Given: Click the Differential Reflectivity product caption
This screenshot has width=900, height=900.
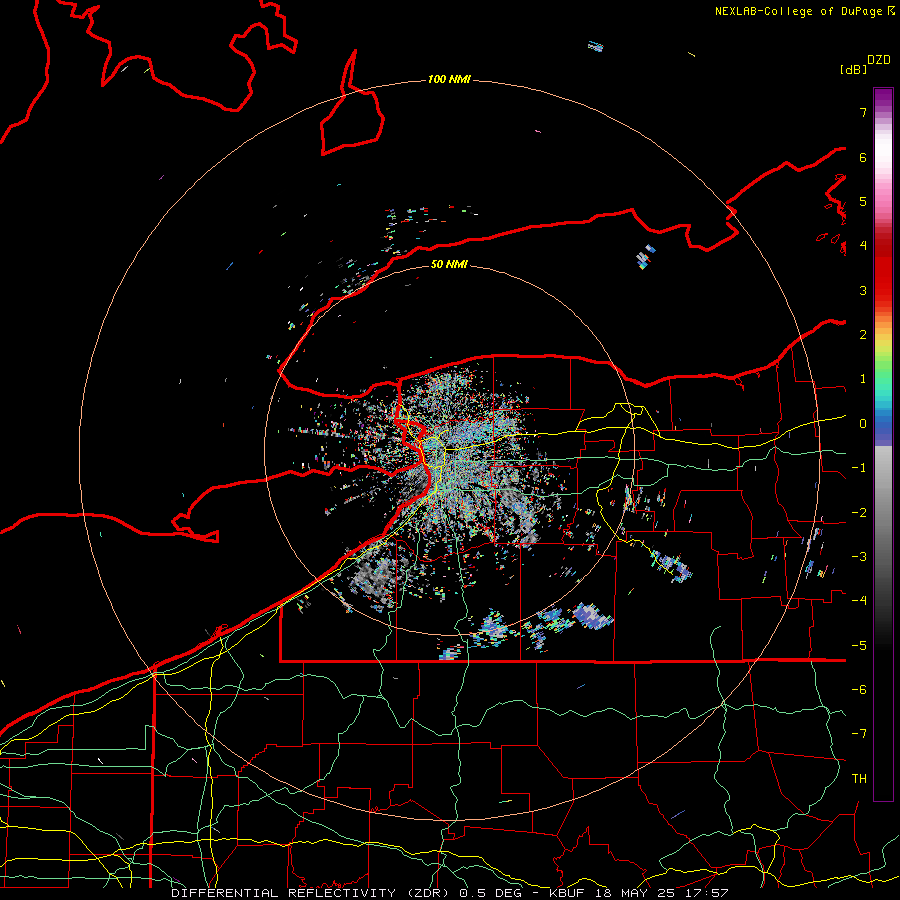Looking at the screenshot, I should (449, 893).
